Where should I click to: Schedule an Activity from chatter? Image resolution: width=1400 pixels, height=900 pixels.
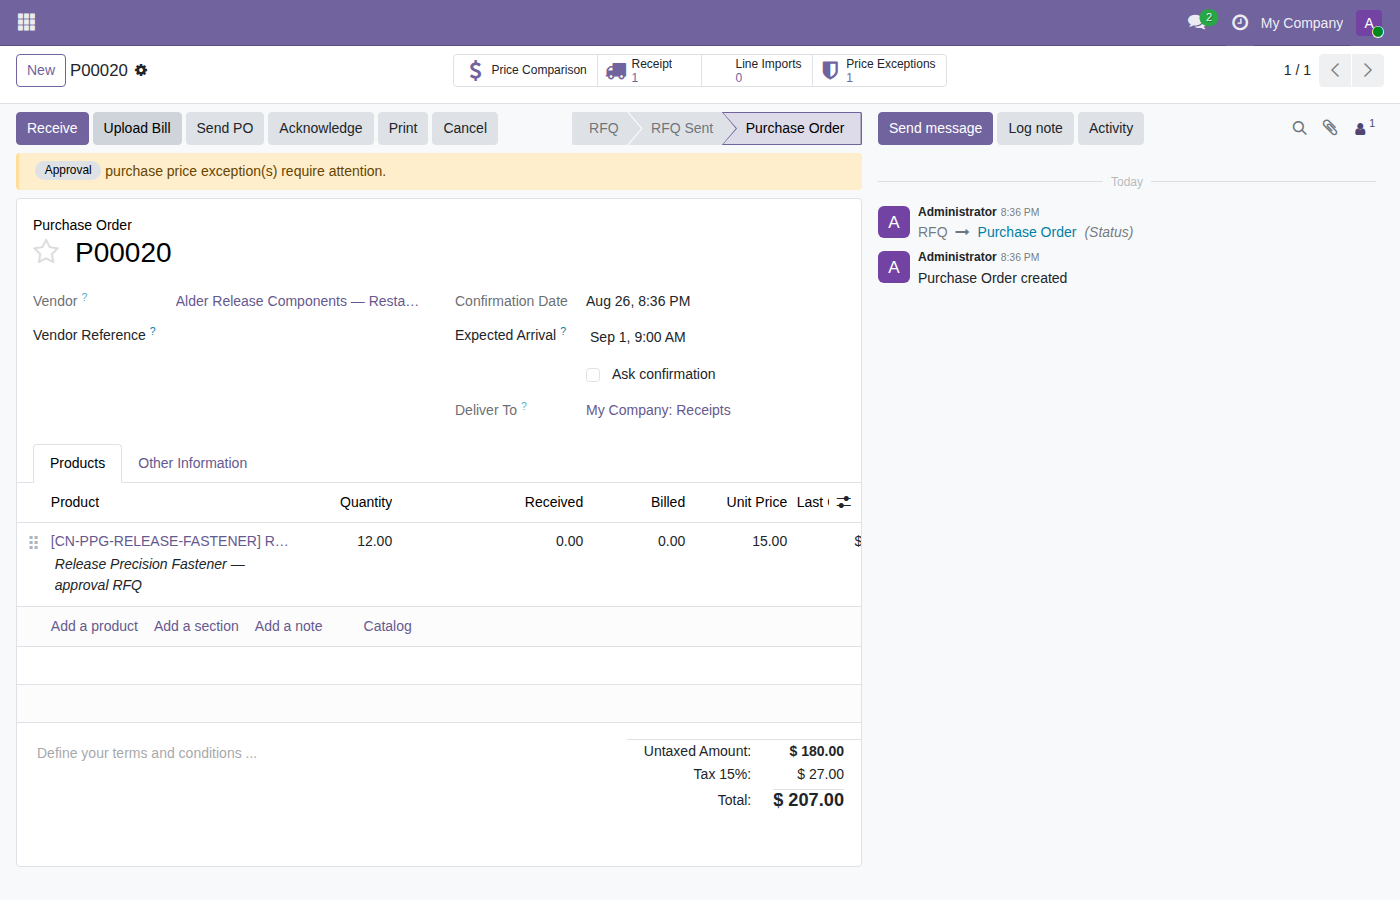click(x=1111, y=128)
